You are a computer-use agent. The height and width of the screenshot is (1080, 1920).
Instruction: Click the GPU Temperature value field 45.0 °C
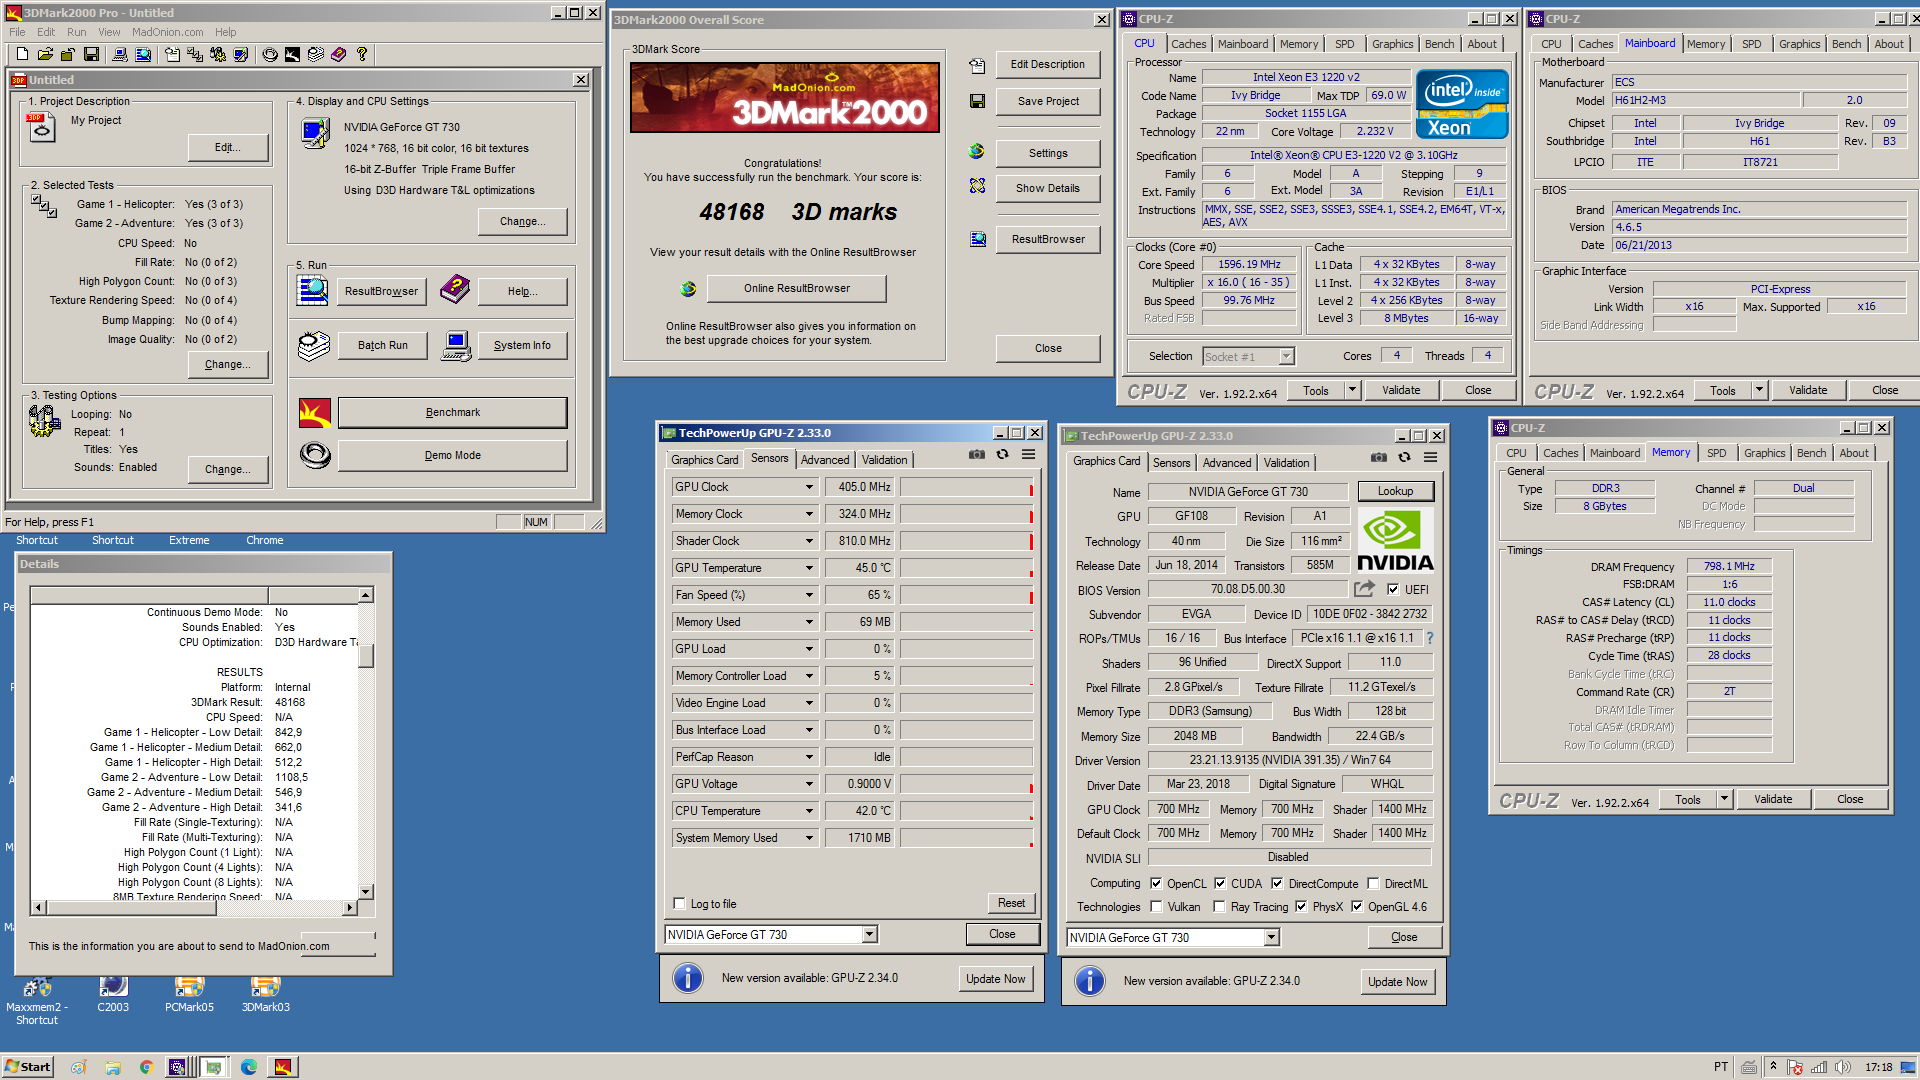point(859,568)
